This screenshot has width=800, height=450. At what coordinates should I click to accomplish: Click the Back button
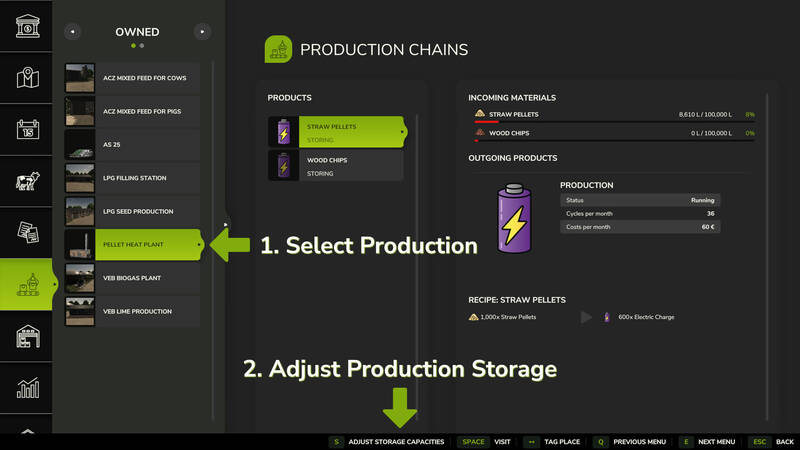(774, 441)
